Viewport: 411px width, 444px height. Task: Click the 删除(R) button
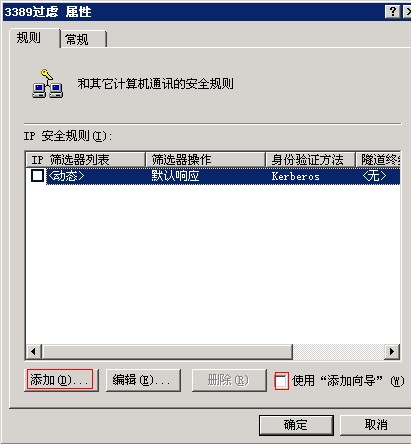tap(229, 380)
